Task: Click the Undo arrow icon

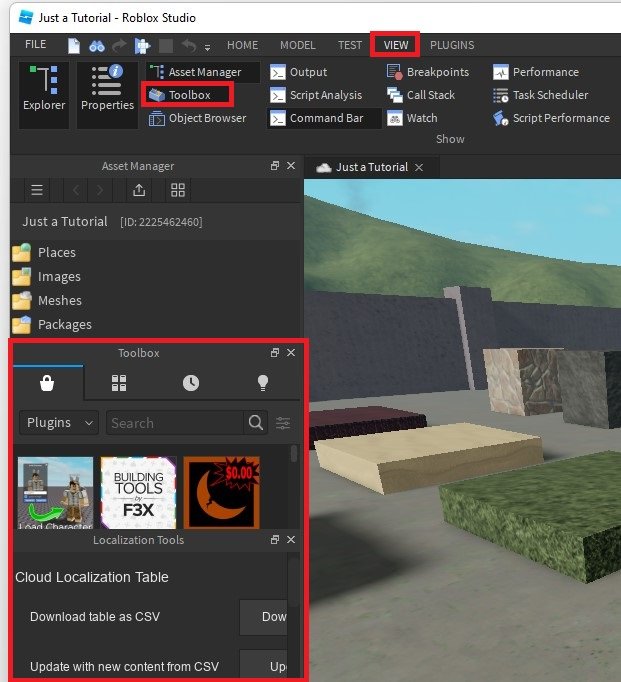Action: [x=188, y=45]
